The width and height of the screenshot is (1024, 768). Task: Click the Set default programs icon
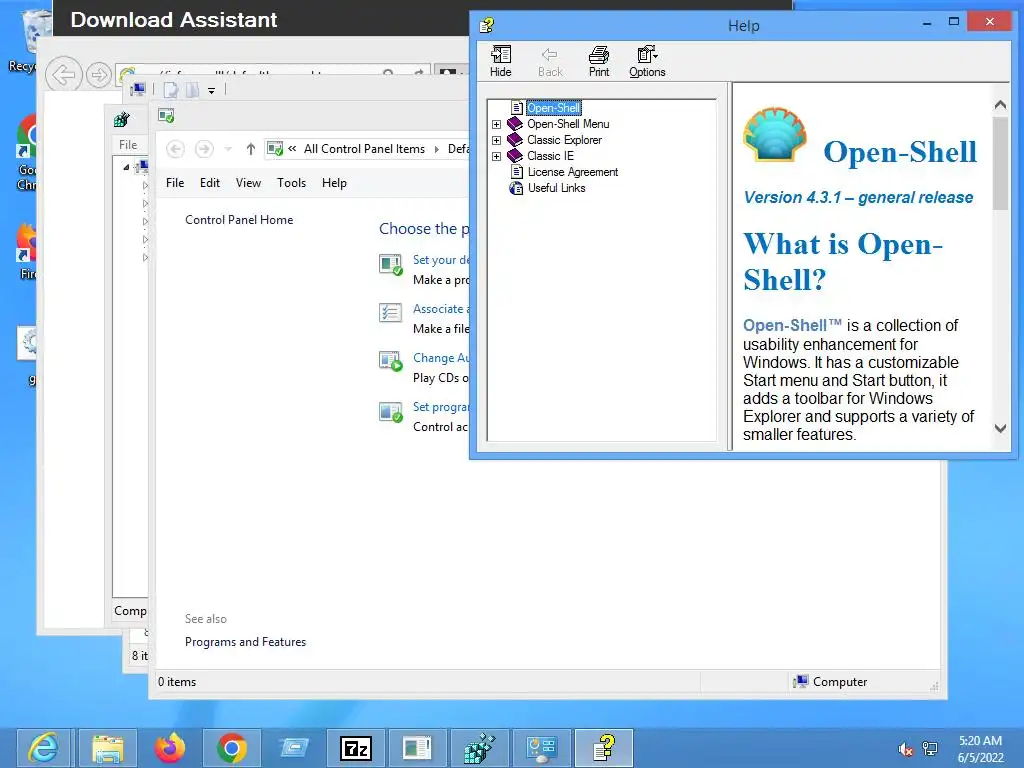pos(391,264)
